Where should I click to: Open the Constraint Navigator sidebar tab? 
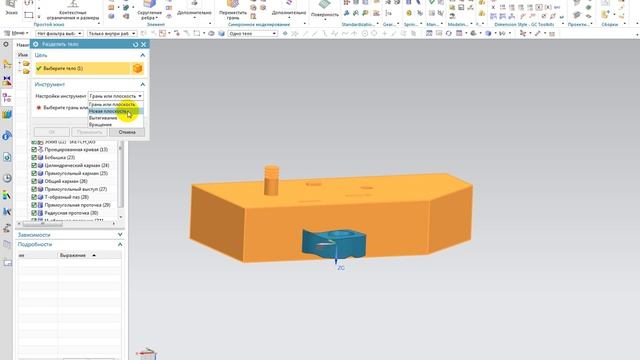click(x=7, y=81)
